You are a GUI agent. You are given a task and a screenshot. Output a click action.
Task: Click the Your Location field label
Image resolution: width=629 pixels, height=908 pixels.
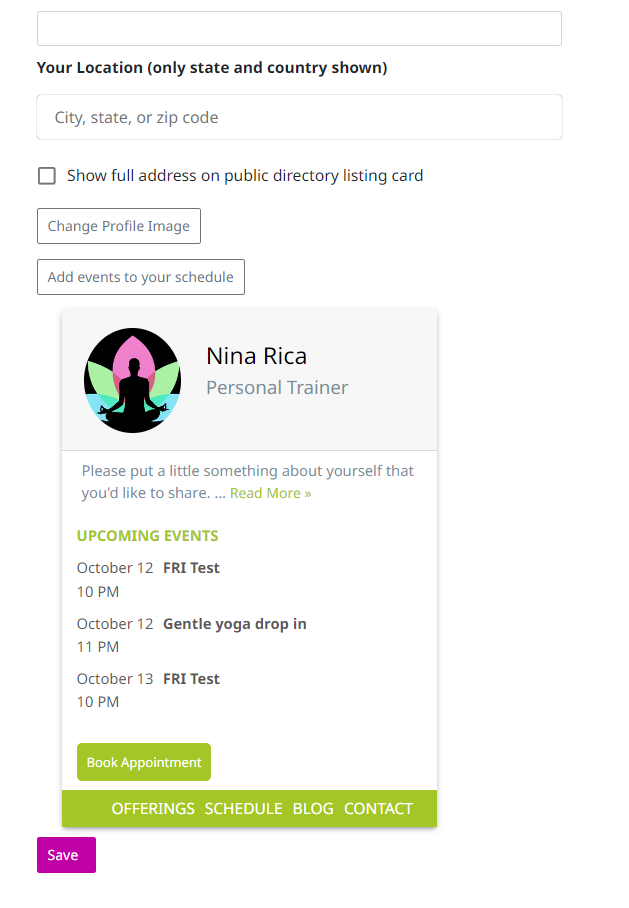(212, 68)
